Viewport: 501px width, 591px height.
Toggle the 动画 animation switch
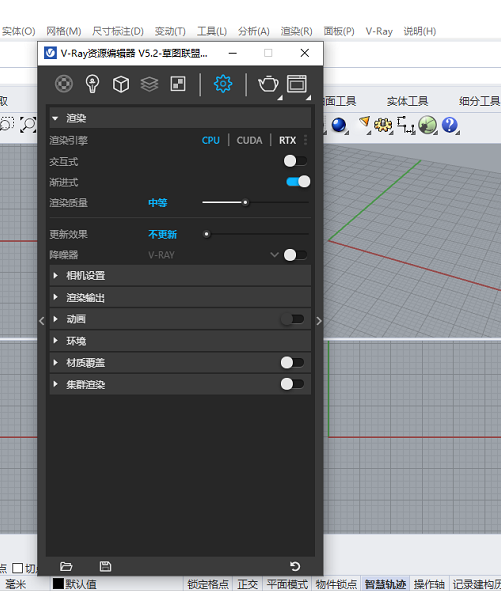tap(293, 319)
